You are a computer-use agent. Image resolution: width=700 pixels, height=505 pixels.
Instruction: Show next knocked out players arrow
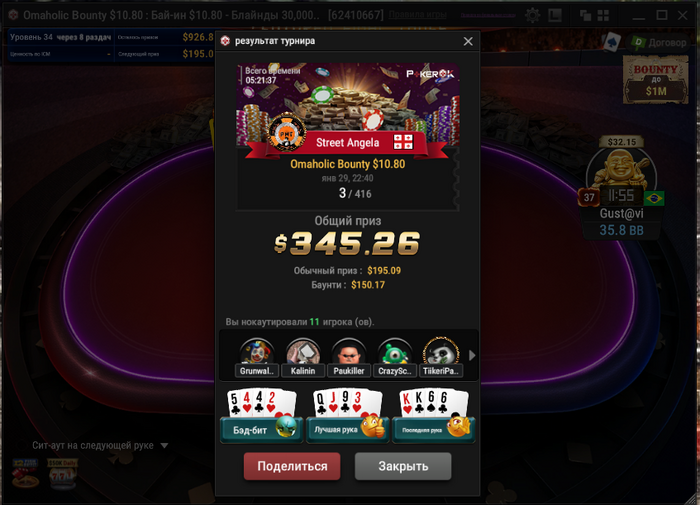(x=472, y=355)
